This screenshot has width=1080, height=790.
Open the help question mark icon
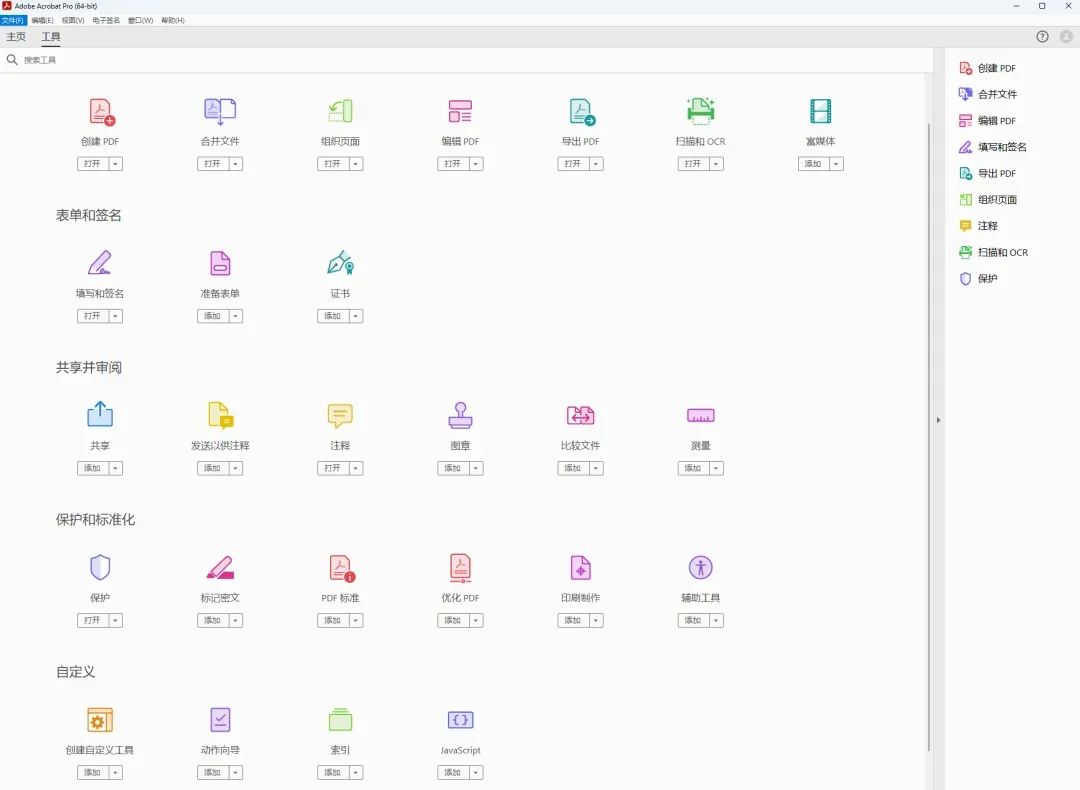[x=1042, y=37]
